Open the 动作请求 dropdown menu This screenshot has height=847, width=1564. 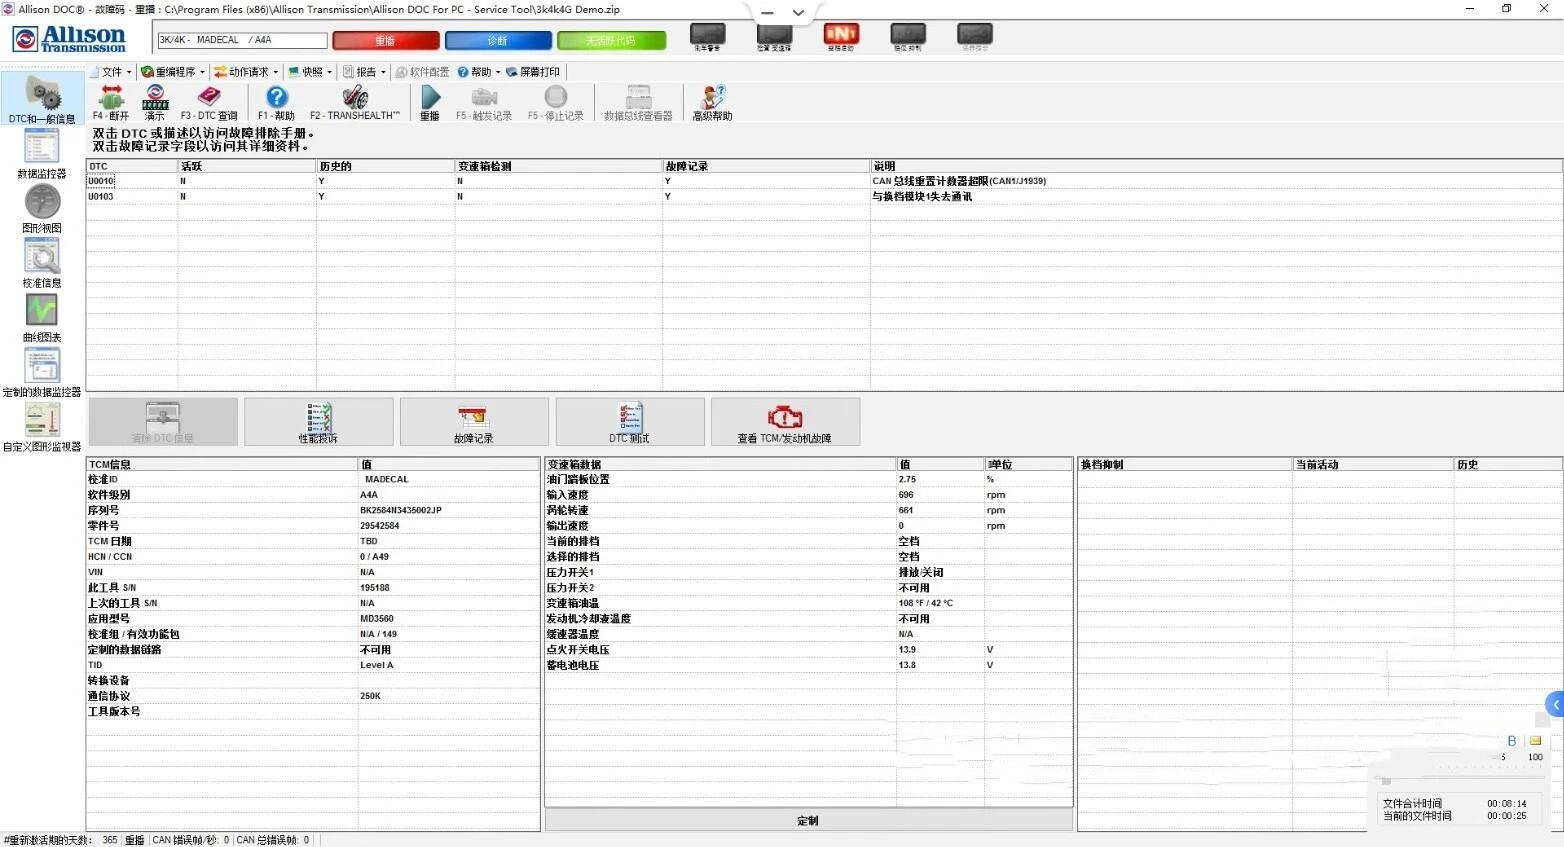pos(246,72)
